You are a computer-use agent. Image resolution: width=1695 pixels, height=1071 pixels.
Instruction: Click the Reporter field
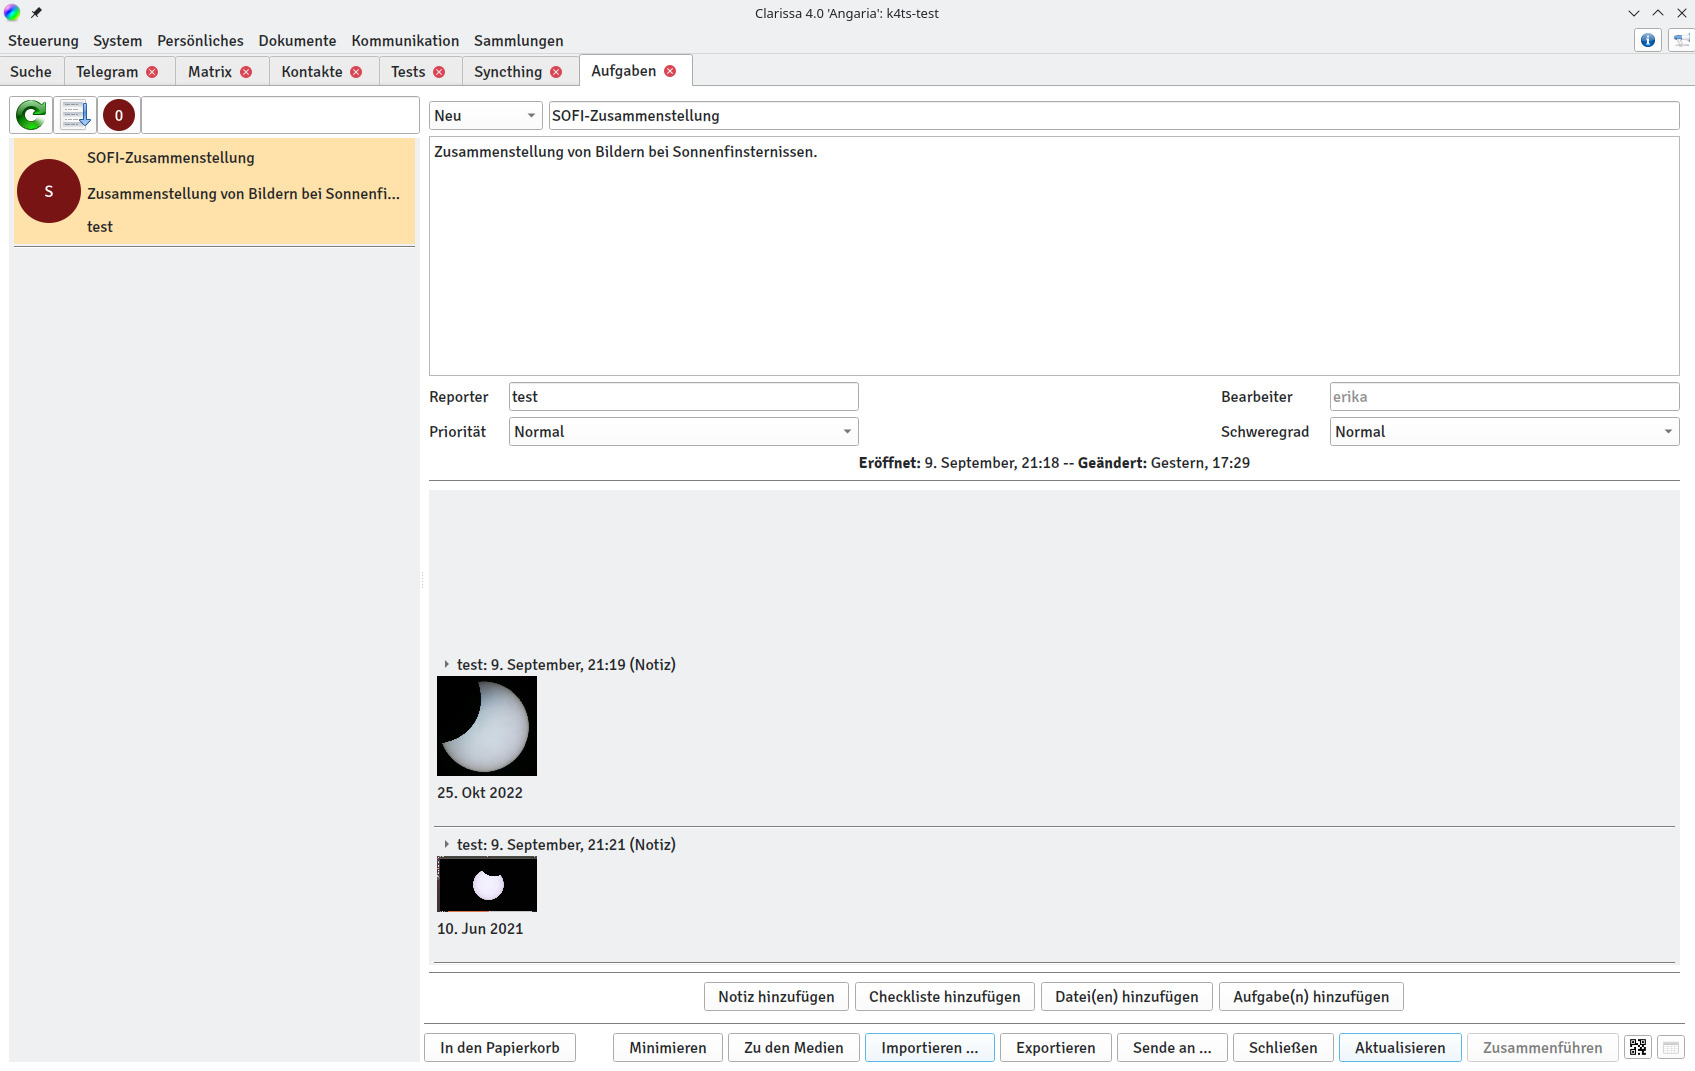(x=683, y=396)
